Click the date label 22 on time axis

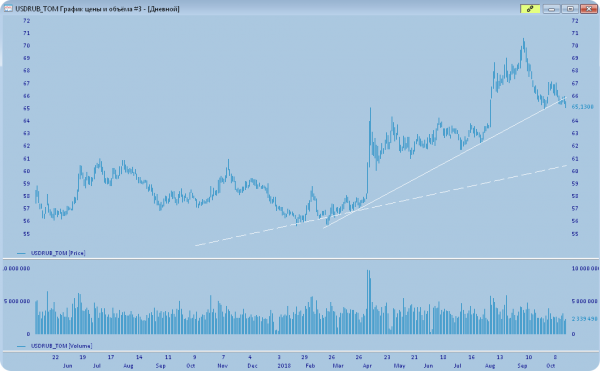(55, 357)
